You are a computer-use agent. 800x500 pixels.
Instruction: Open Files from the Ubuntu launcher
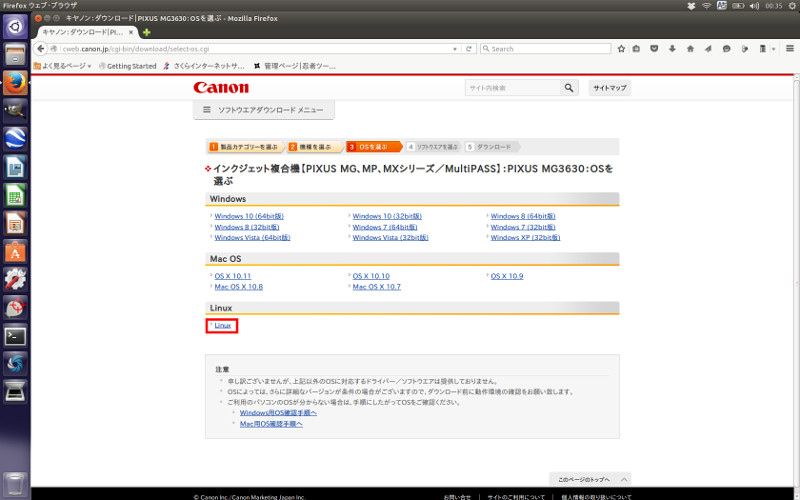click(15, 54)
